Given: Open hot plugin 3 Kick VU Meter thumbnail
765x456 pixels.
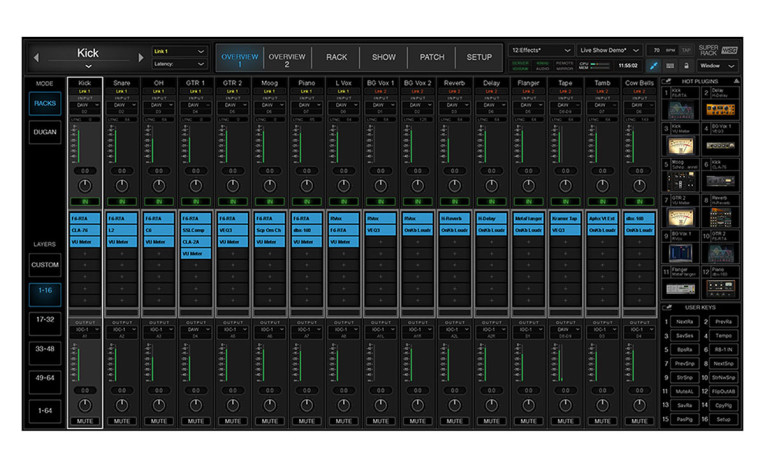Looking at the screenshot, I should 681,146.
